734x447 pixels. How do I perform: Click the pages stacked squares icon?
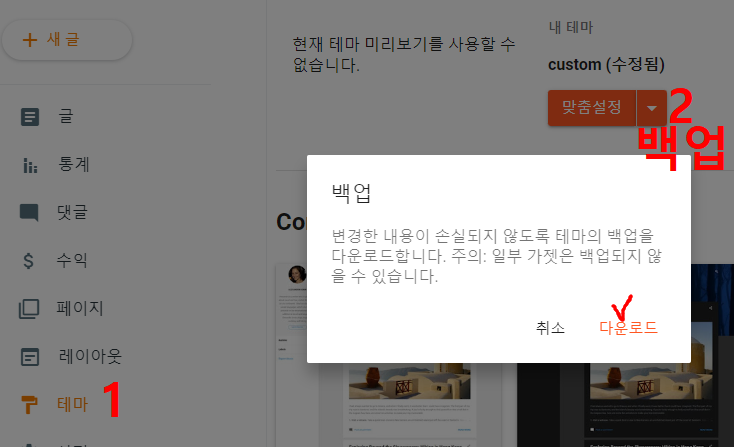tap(29, 309)
